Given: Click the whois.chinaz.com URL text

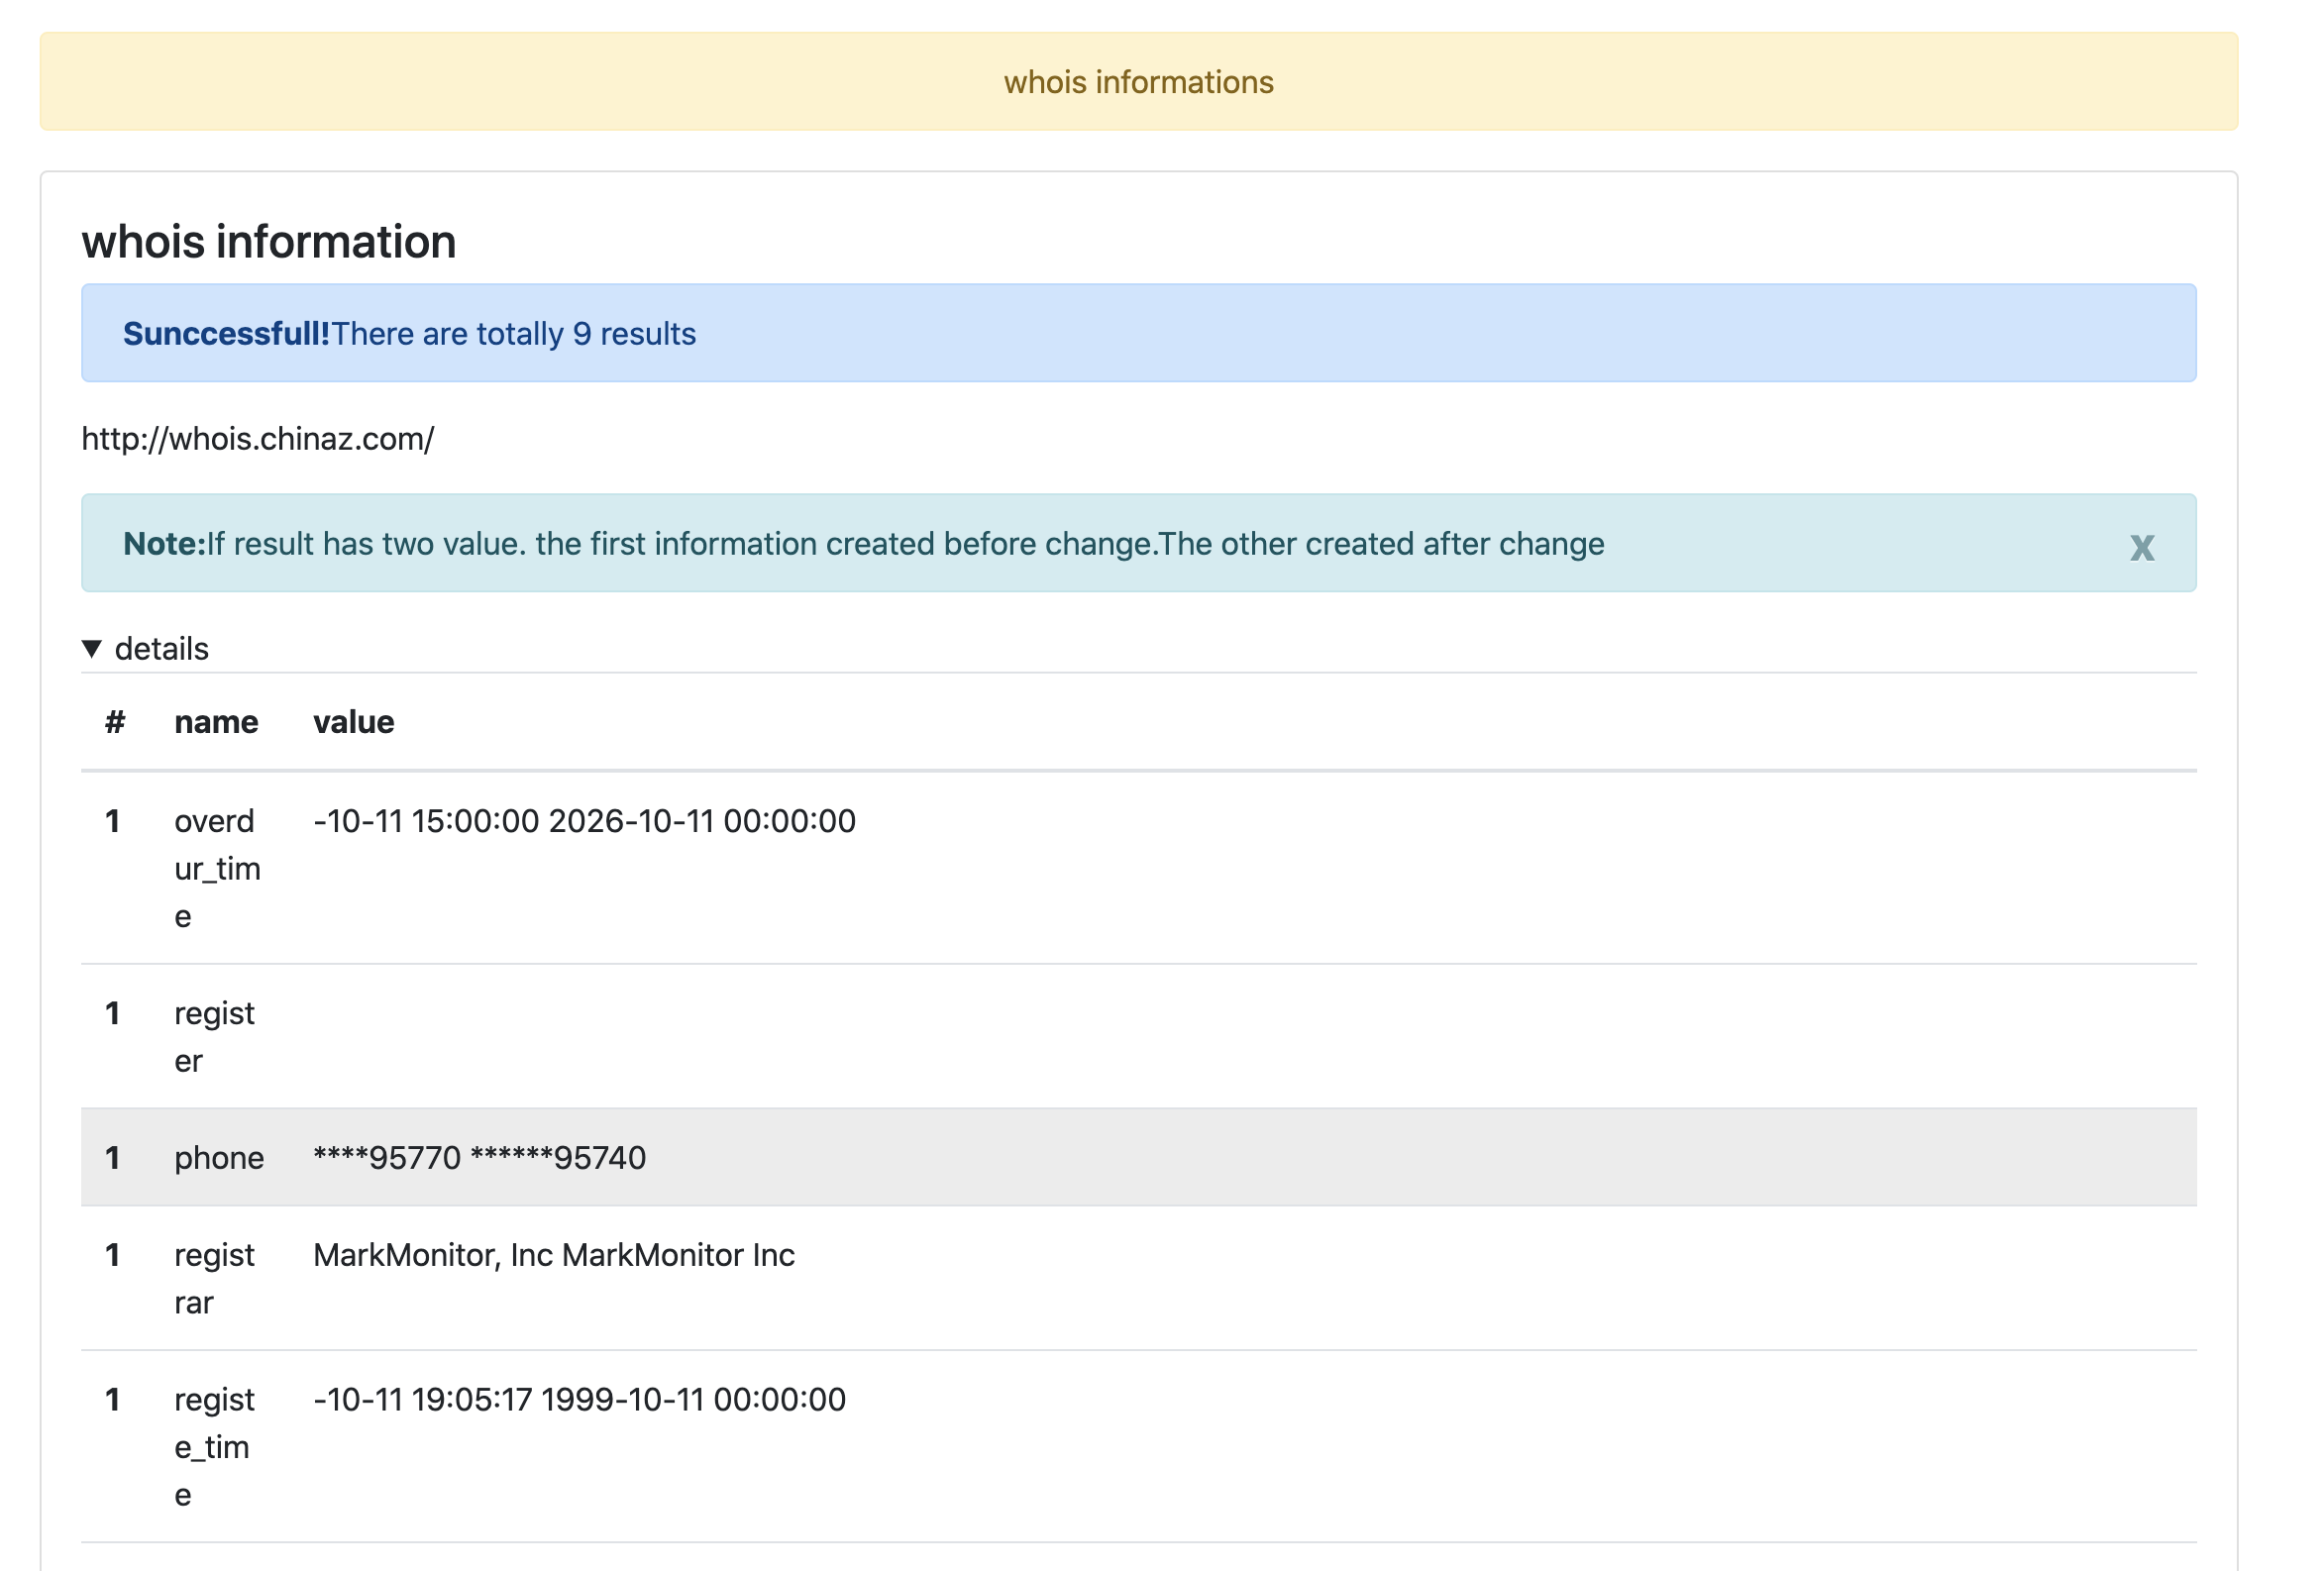Looking at the screenshot, I should tap(257, 439).
